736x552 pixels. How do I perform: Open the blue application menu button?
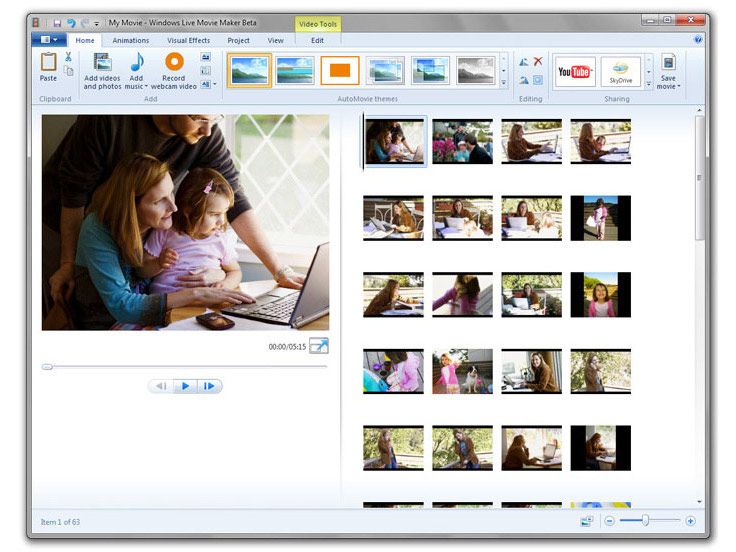49,40
